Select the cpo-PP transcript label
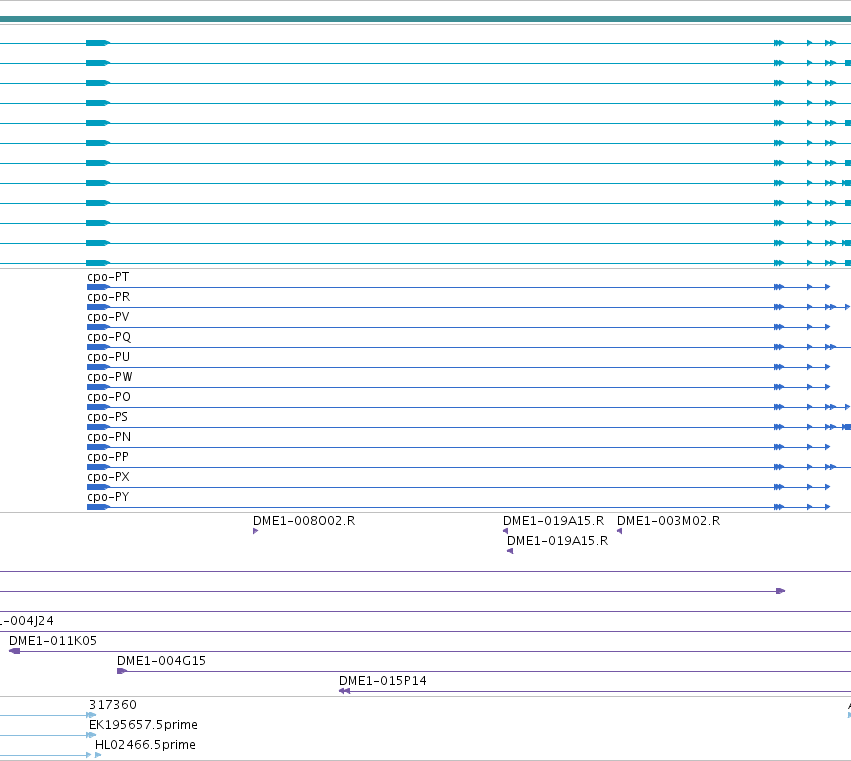851x761 pixels. [108, 457]
